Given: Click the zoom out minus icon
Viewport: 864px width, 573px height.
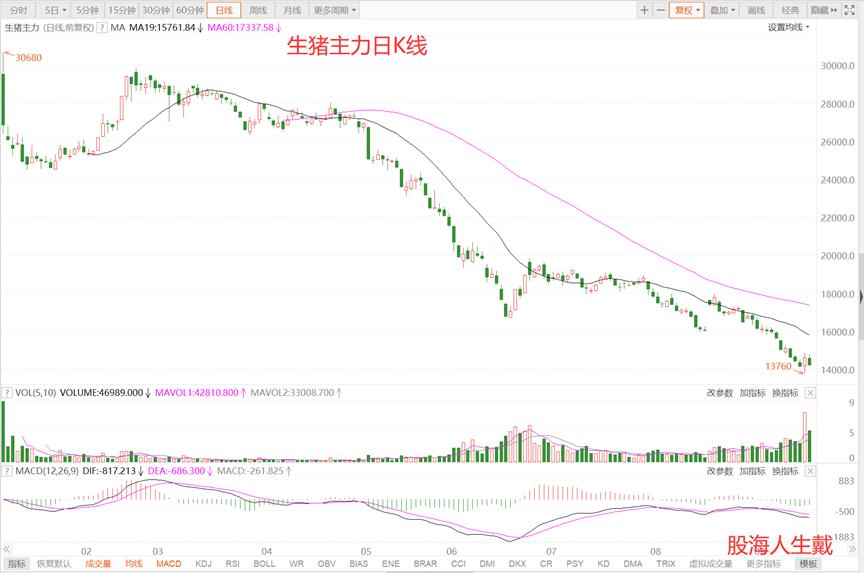Looking at the screenshot, I should pos(661,10).
